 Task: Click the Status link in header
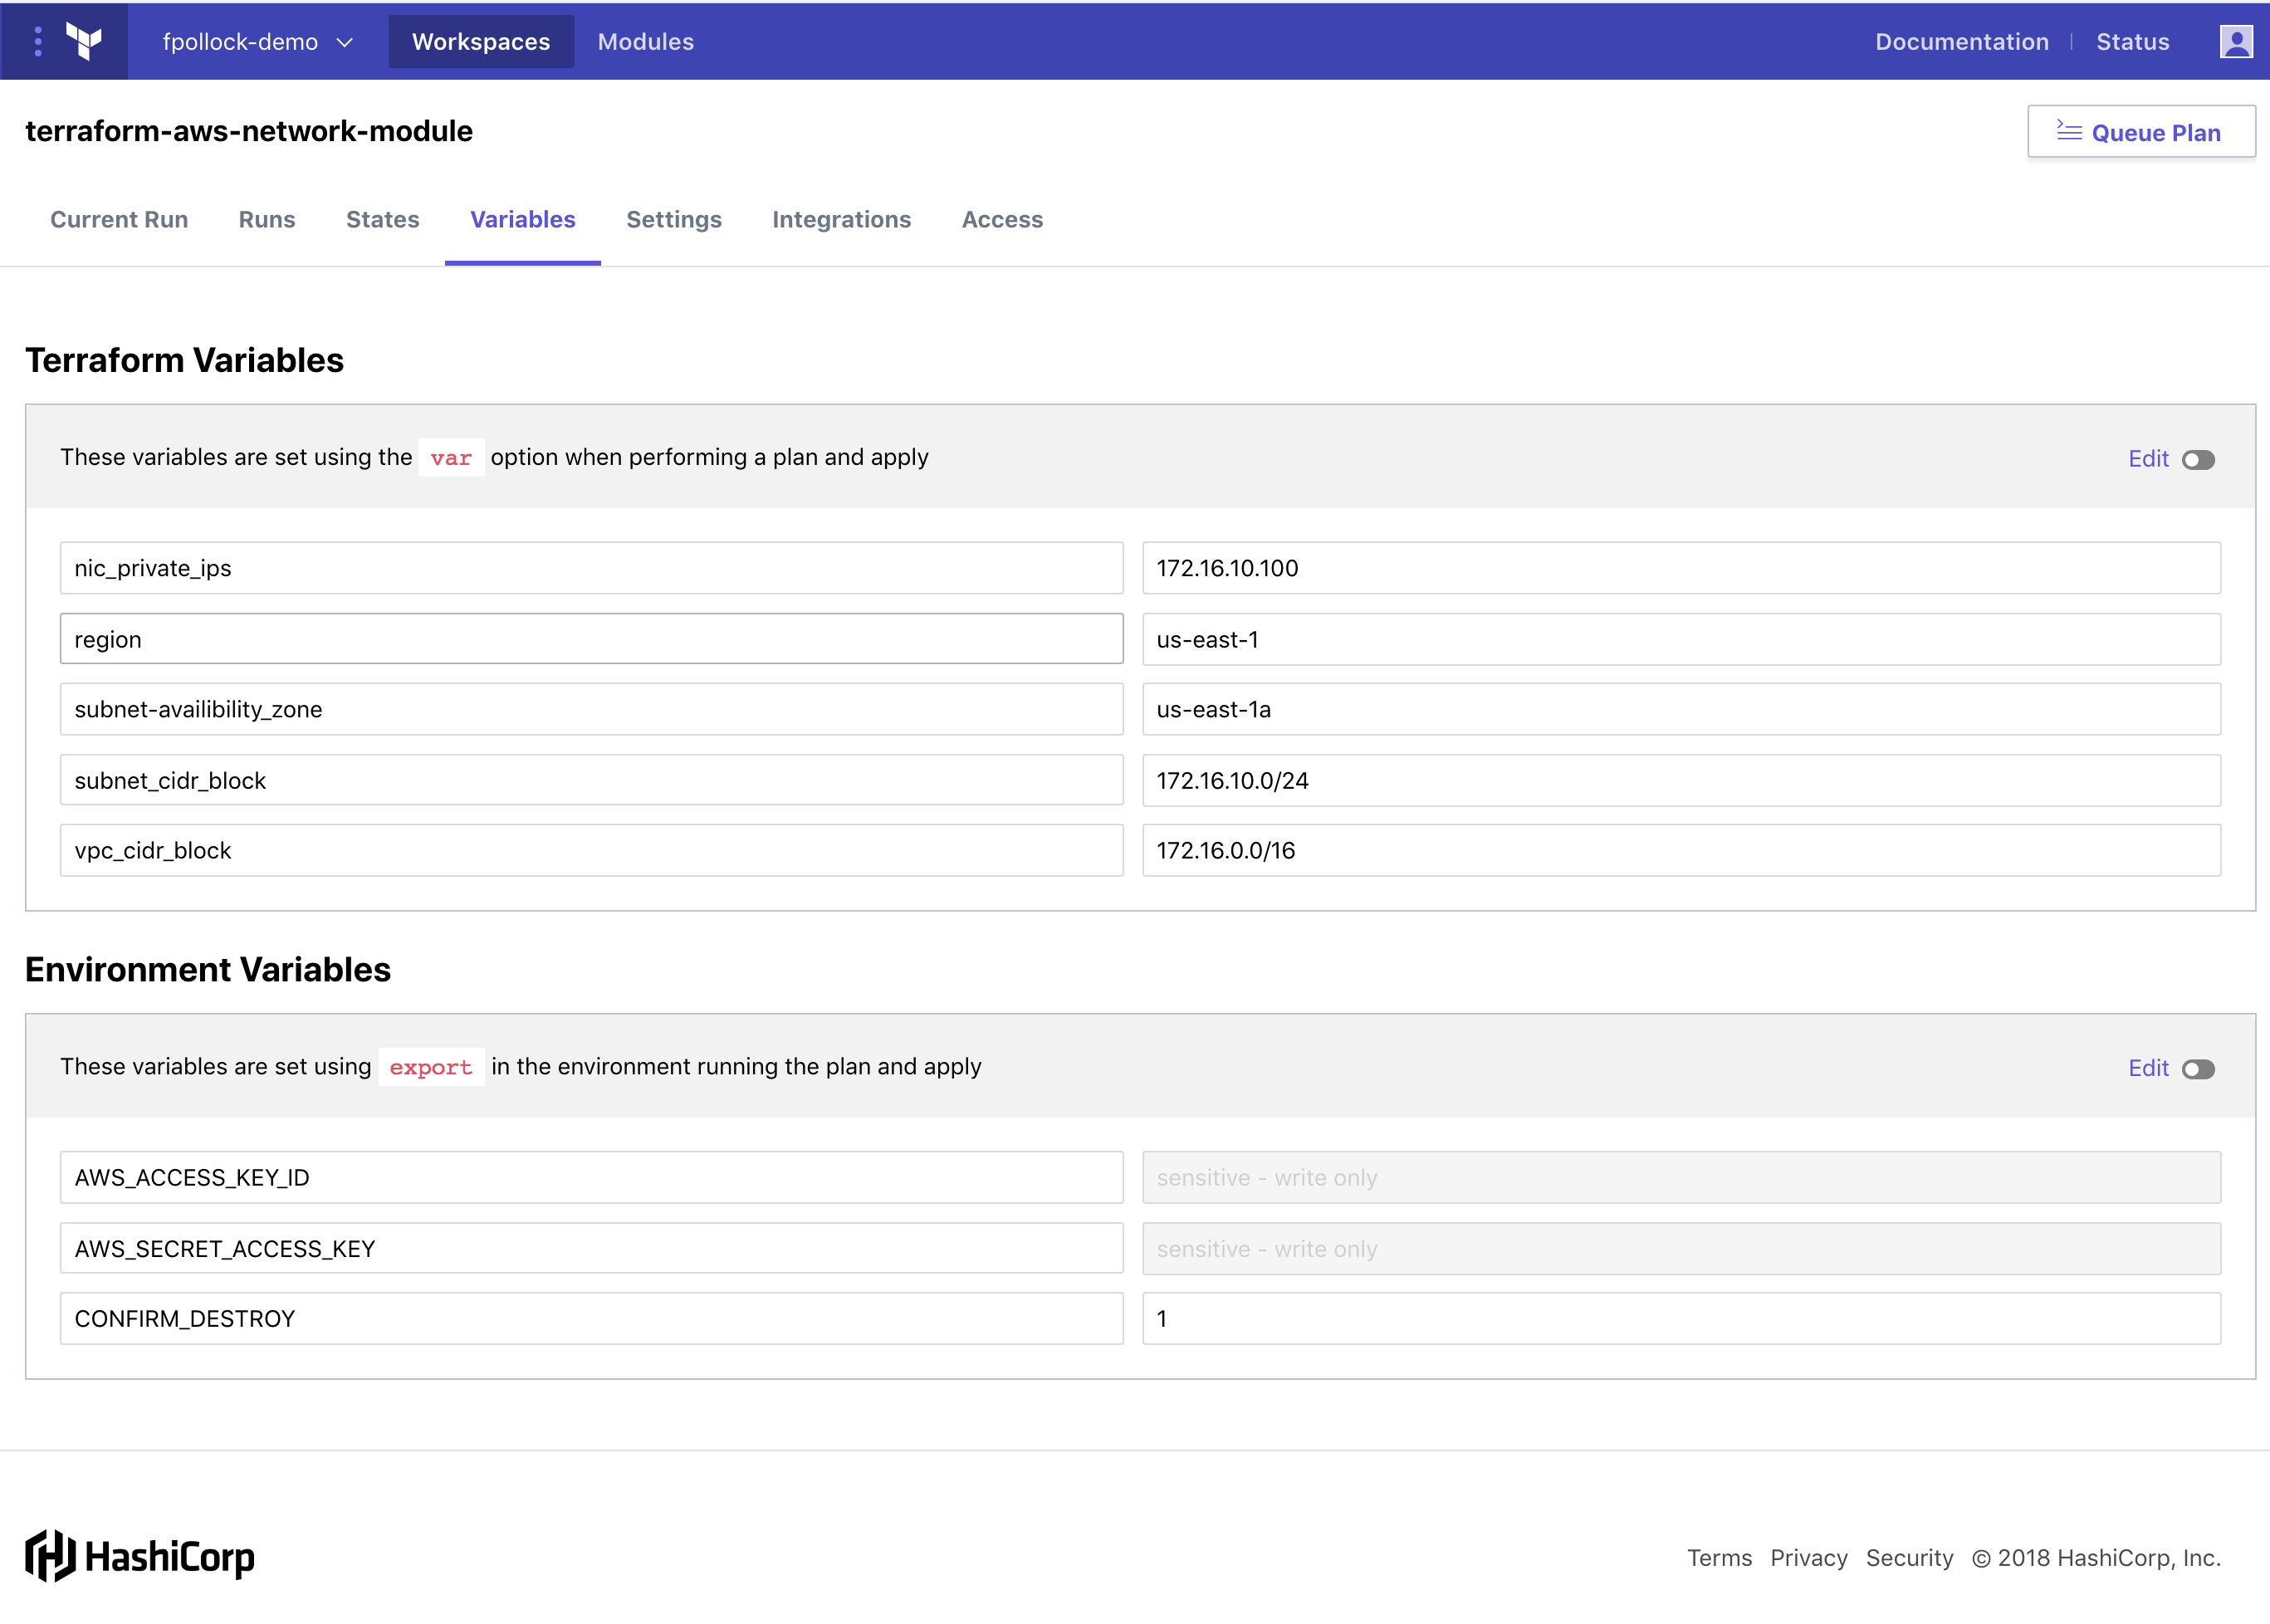2132,41
